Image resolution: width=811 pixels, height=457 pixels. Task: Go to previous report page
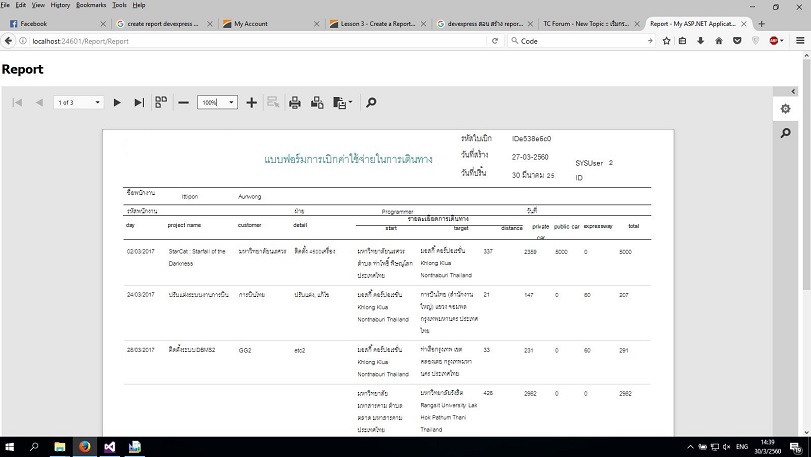(39, 102)
